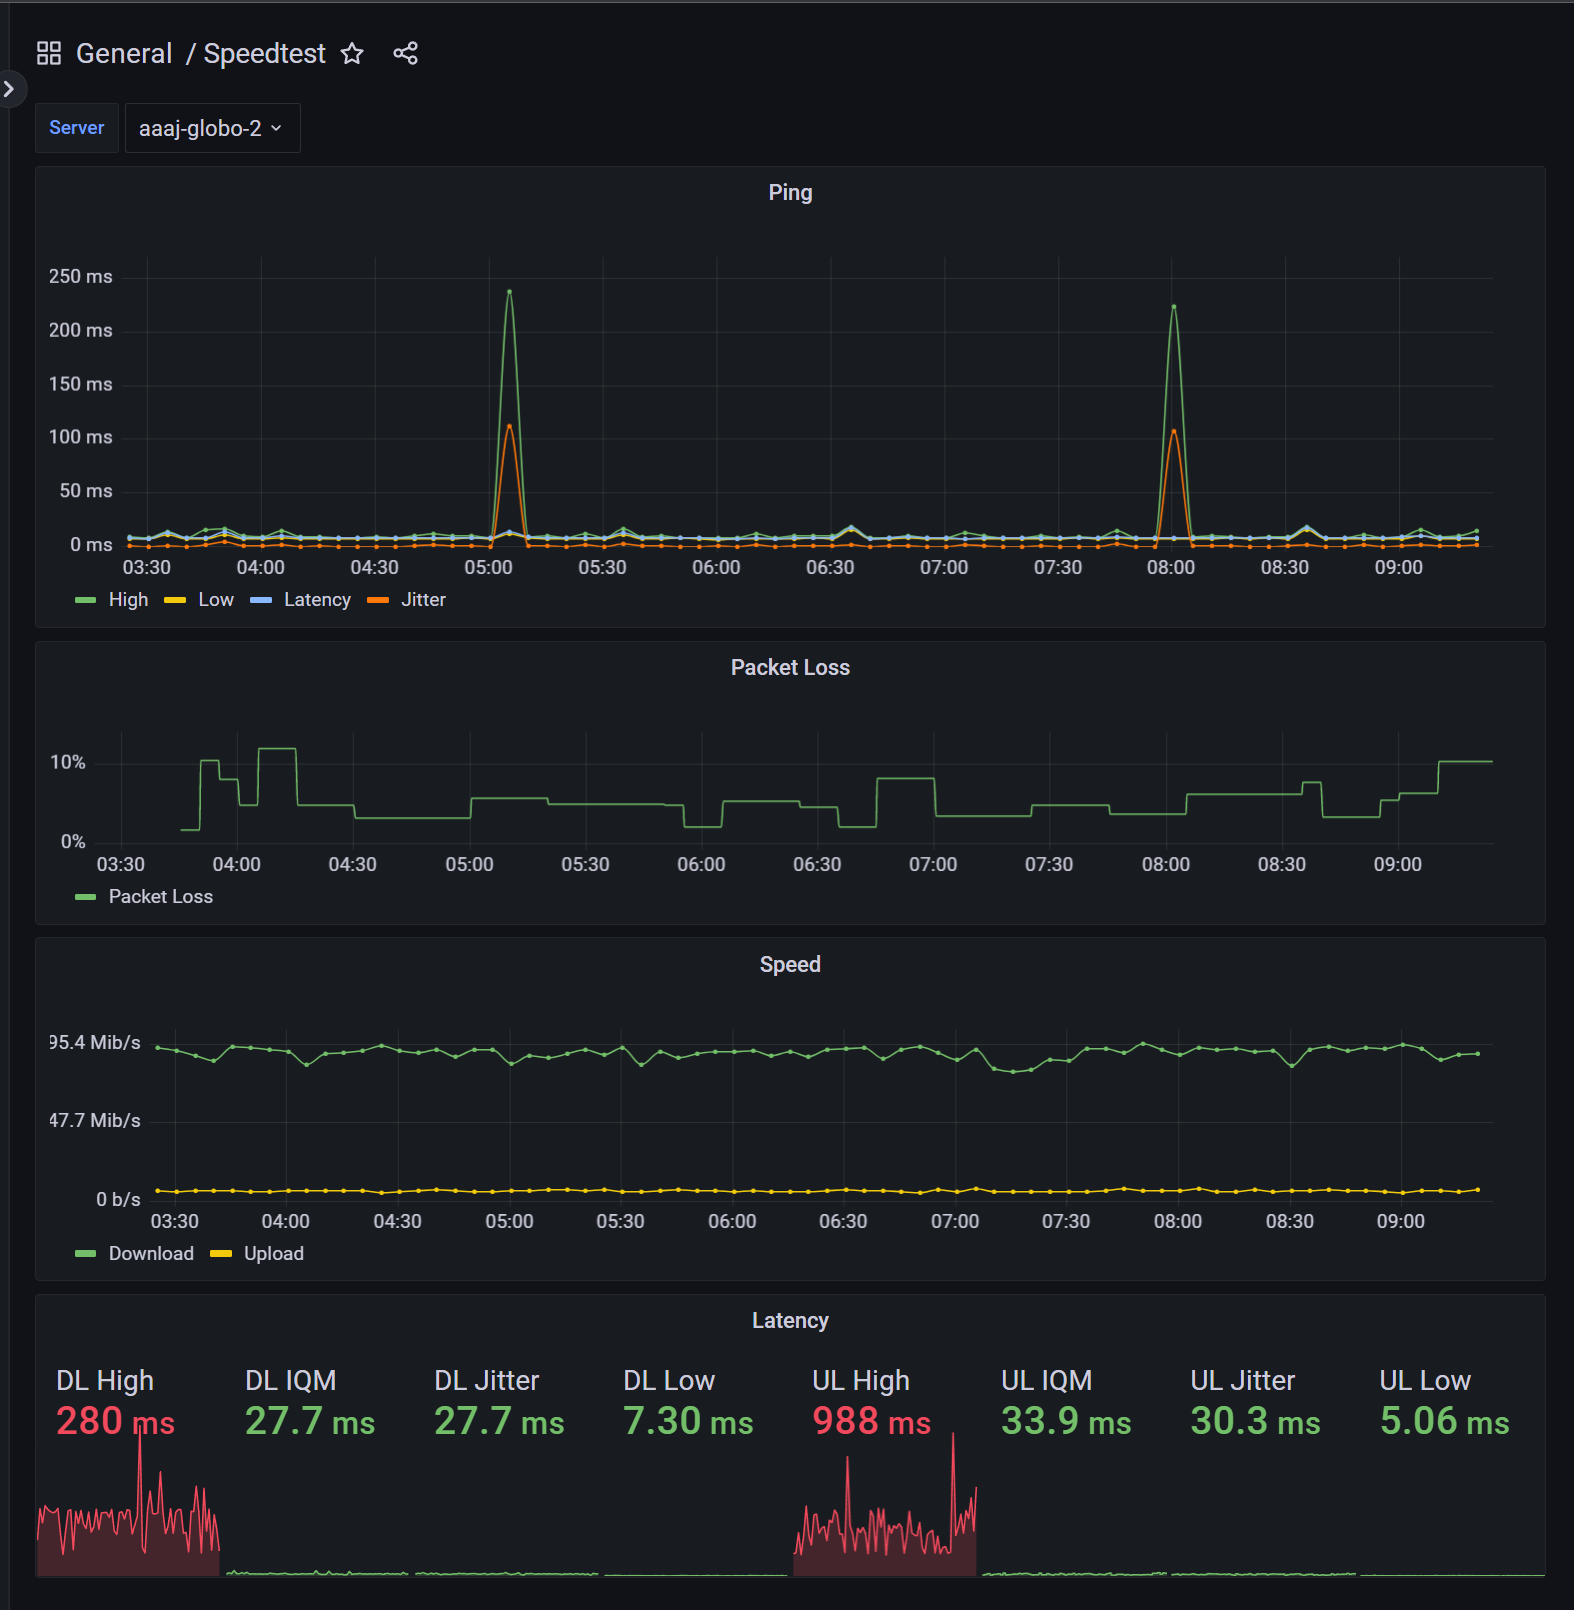Viewport: 1574px width, 1610px height.
Task: Open the Packet Loss panel title menu
Action: (x=790, y=667)
